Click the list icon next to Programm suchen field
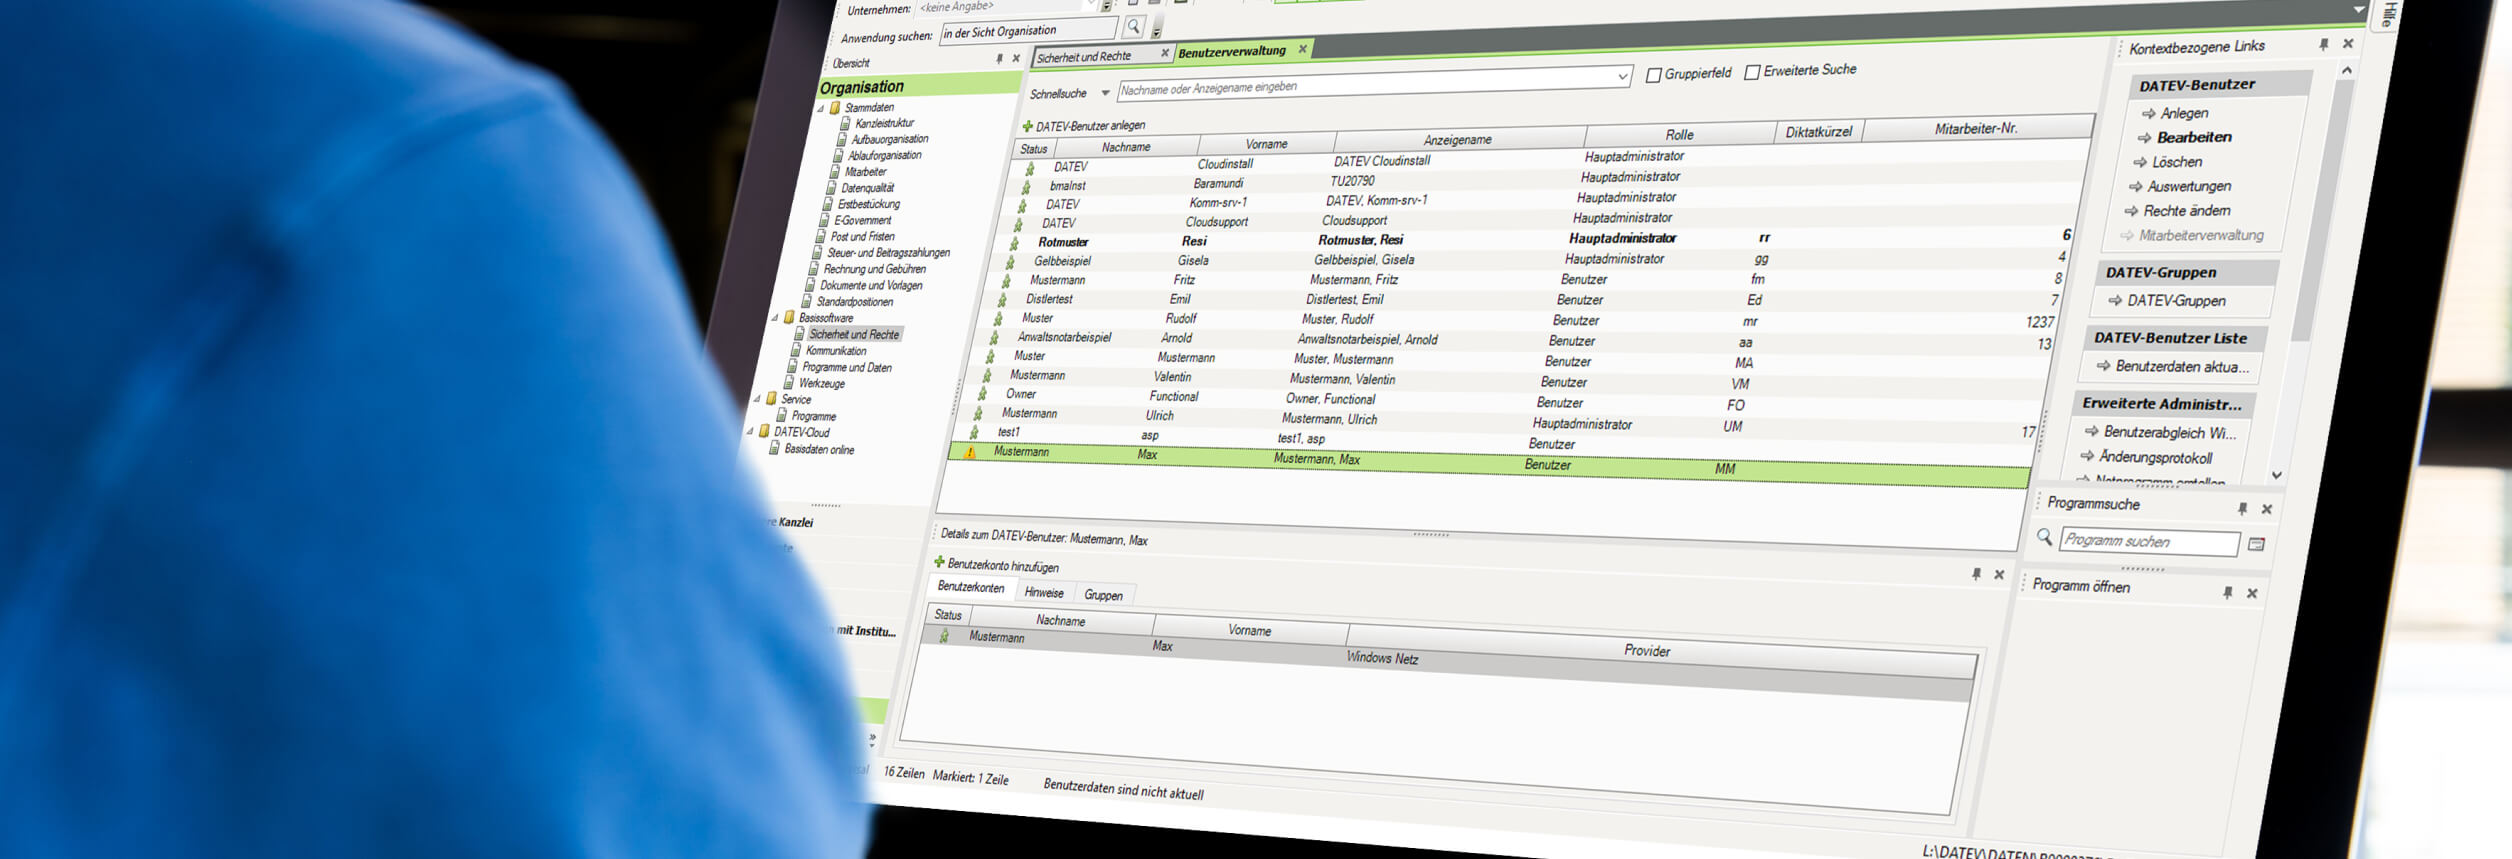The height and width of the screenshot is (859, 2512). 2256,544
